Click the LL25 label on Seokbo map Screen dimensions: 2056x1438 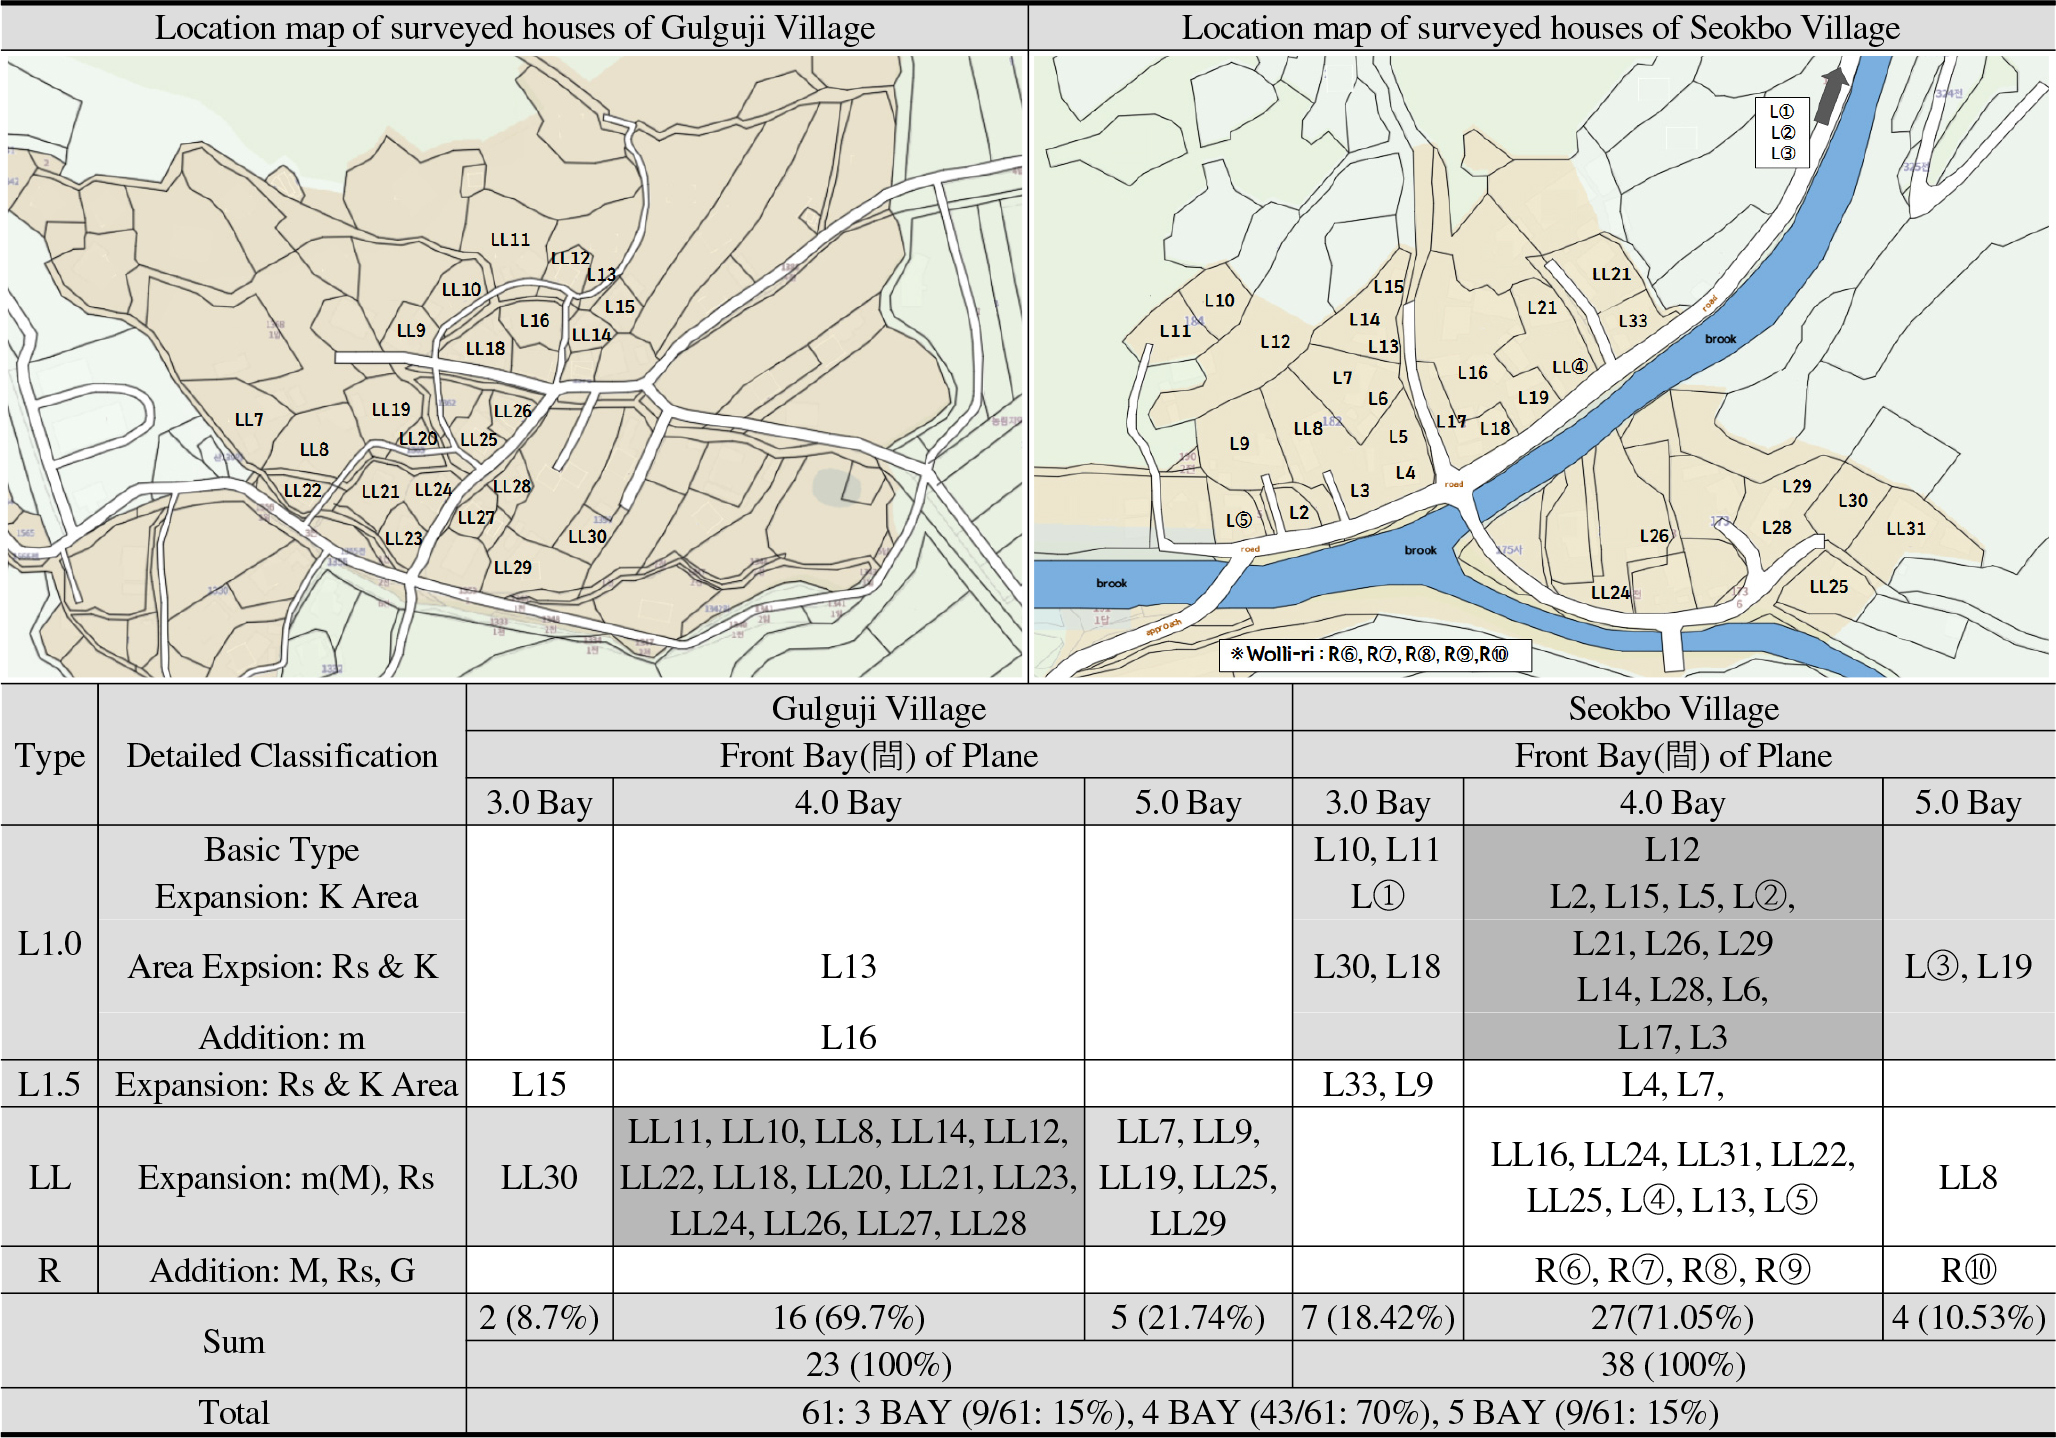1828,587
